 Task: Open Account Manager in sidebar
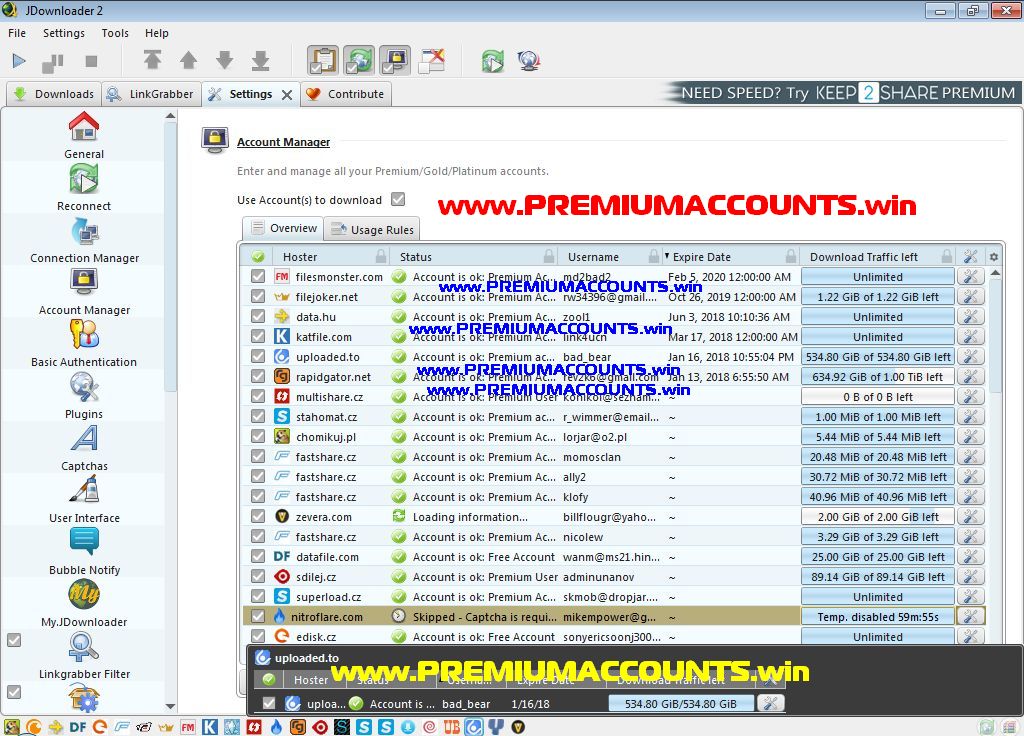84,292
